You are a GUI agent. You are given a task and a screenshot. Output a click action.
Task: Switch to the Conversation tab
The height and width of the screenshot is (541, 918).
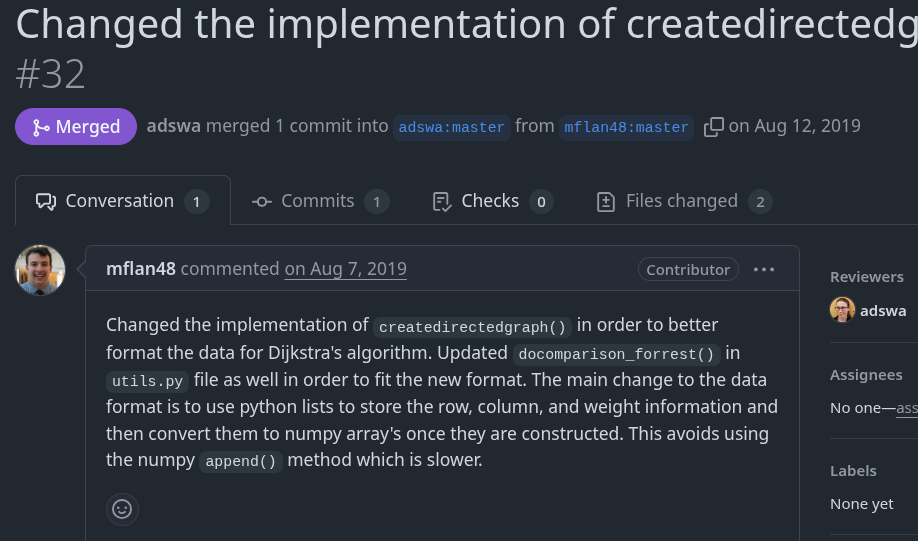coord(122,201)
